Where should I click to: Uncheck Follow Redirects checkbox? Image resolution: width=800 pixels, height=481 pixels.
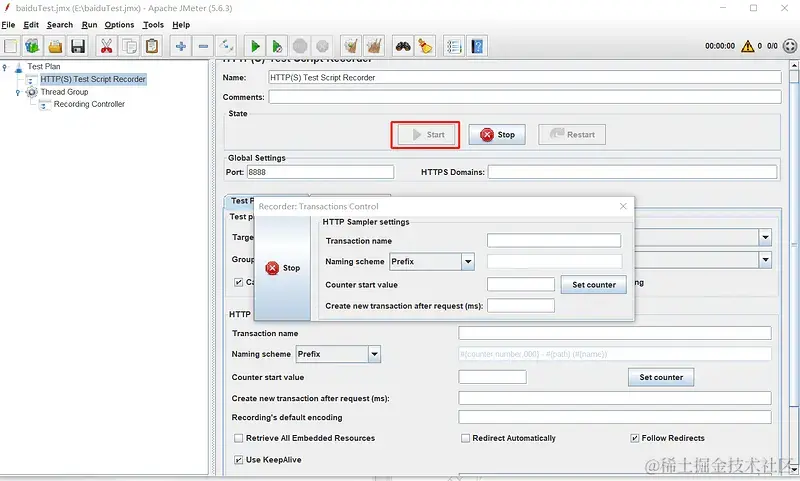[x=635, y=438]
